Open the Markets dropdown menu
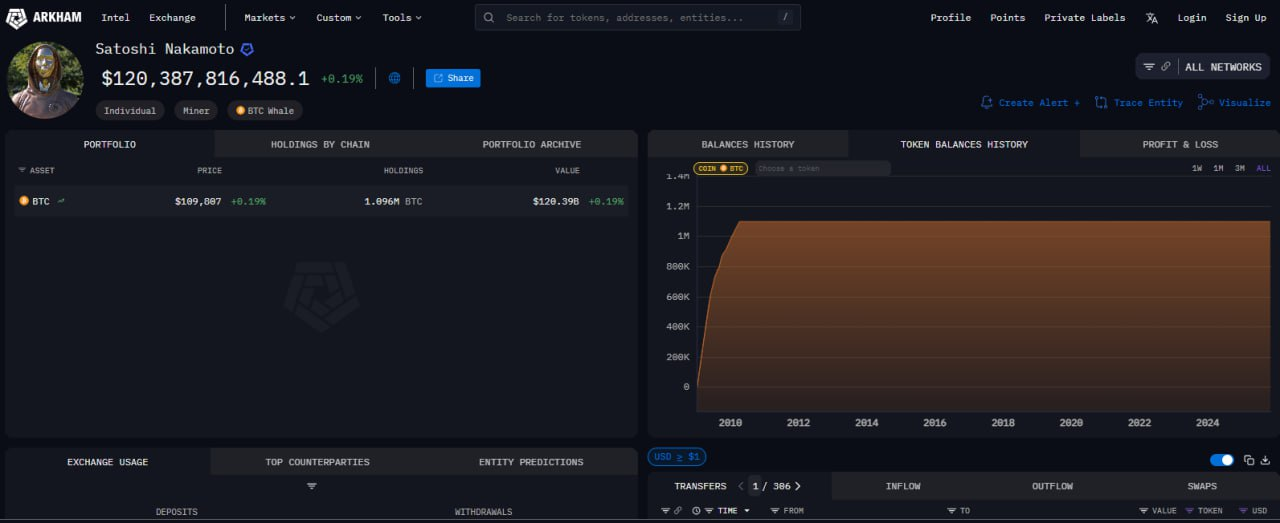 click(270, 18)
